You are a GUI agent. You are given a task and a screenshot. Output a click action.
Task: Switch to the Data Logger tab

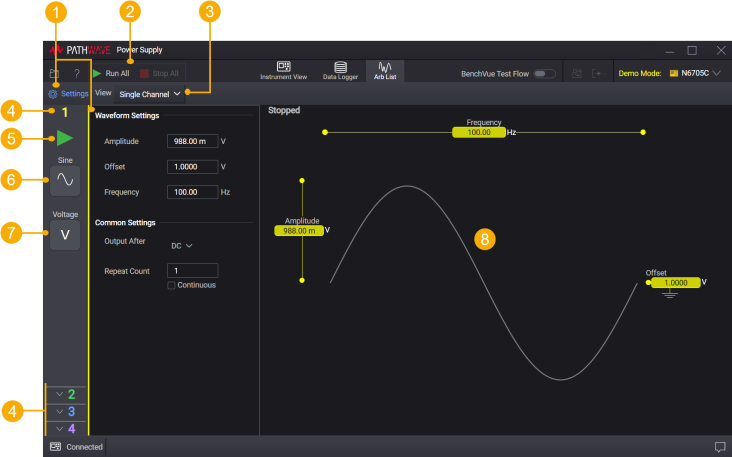pos(341,68)
